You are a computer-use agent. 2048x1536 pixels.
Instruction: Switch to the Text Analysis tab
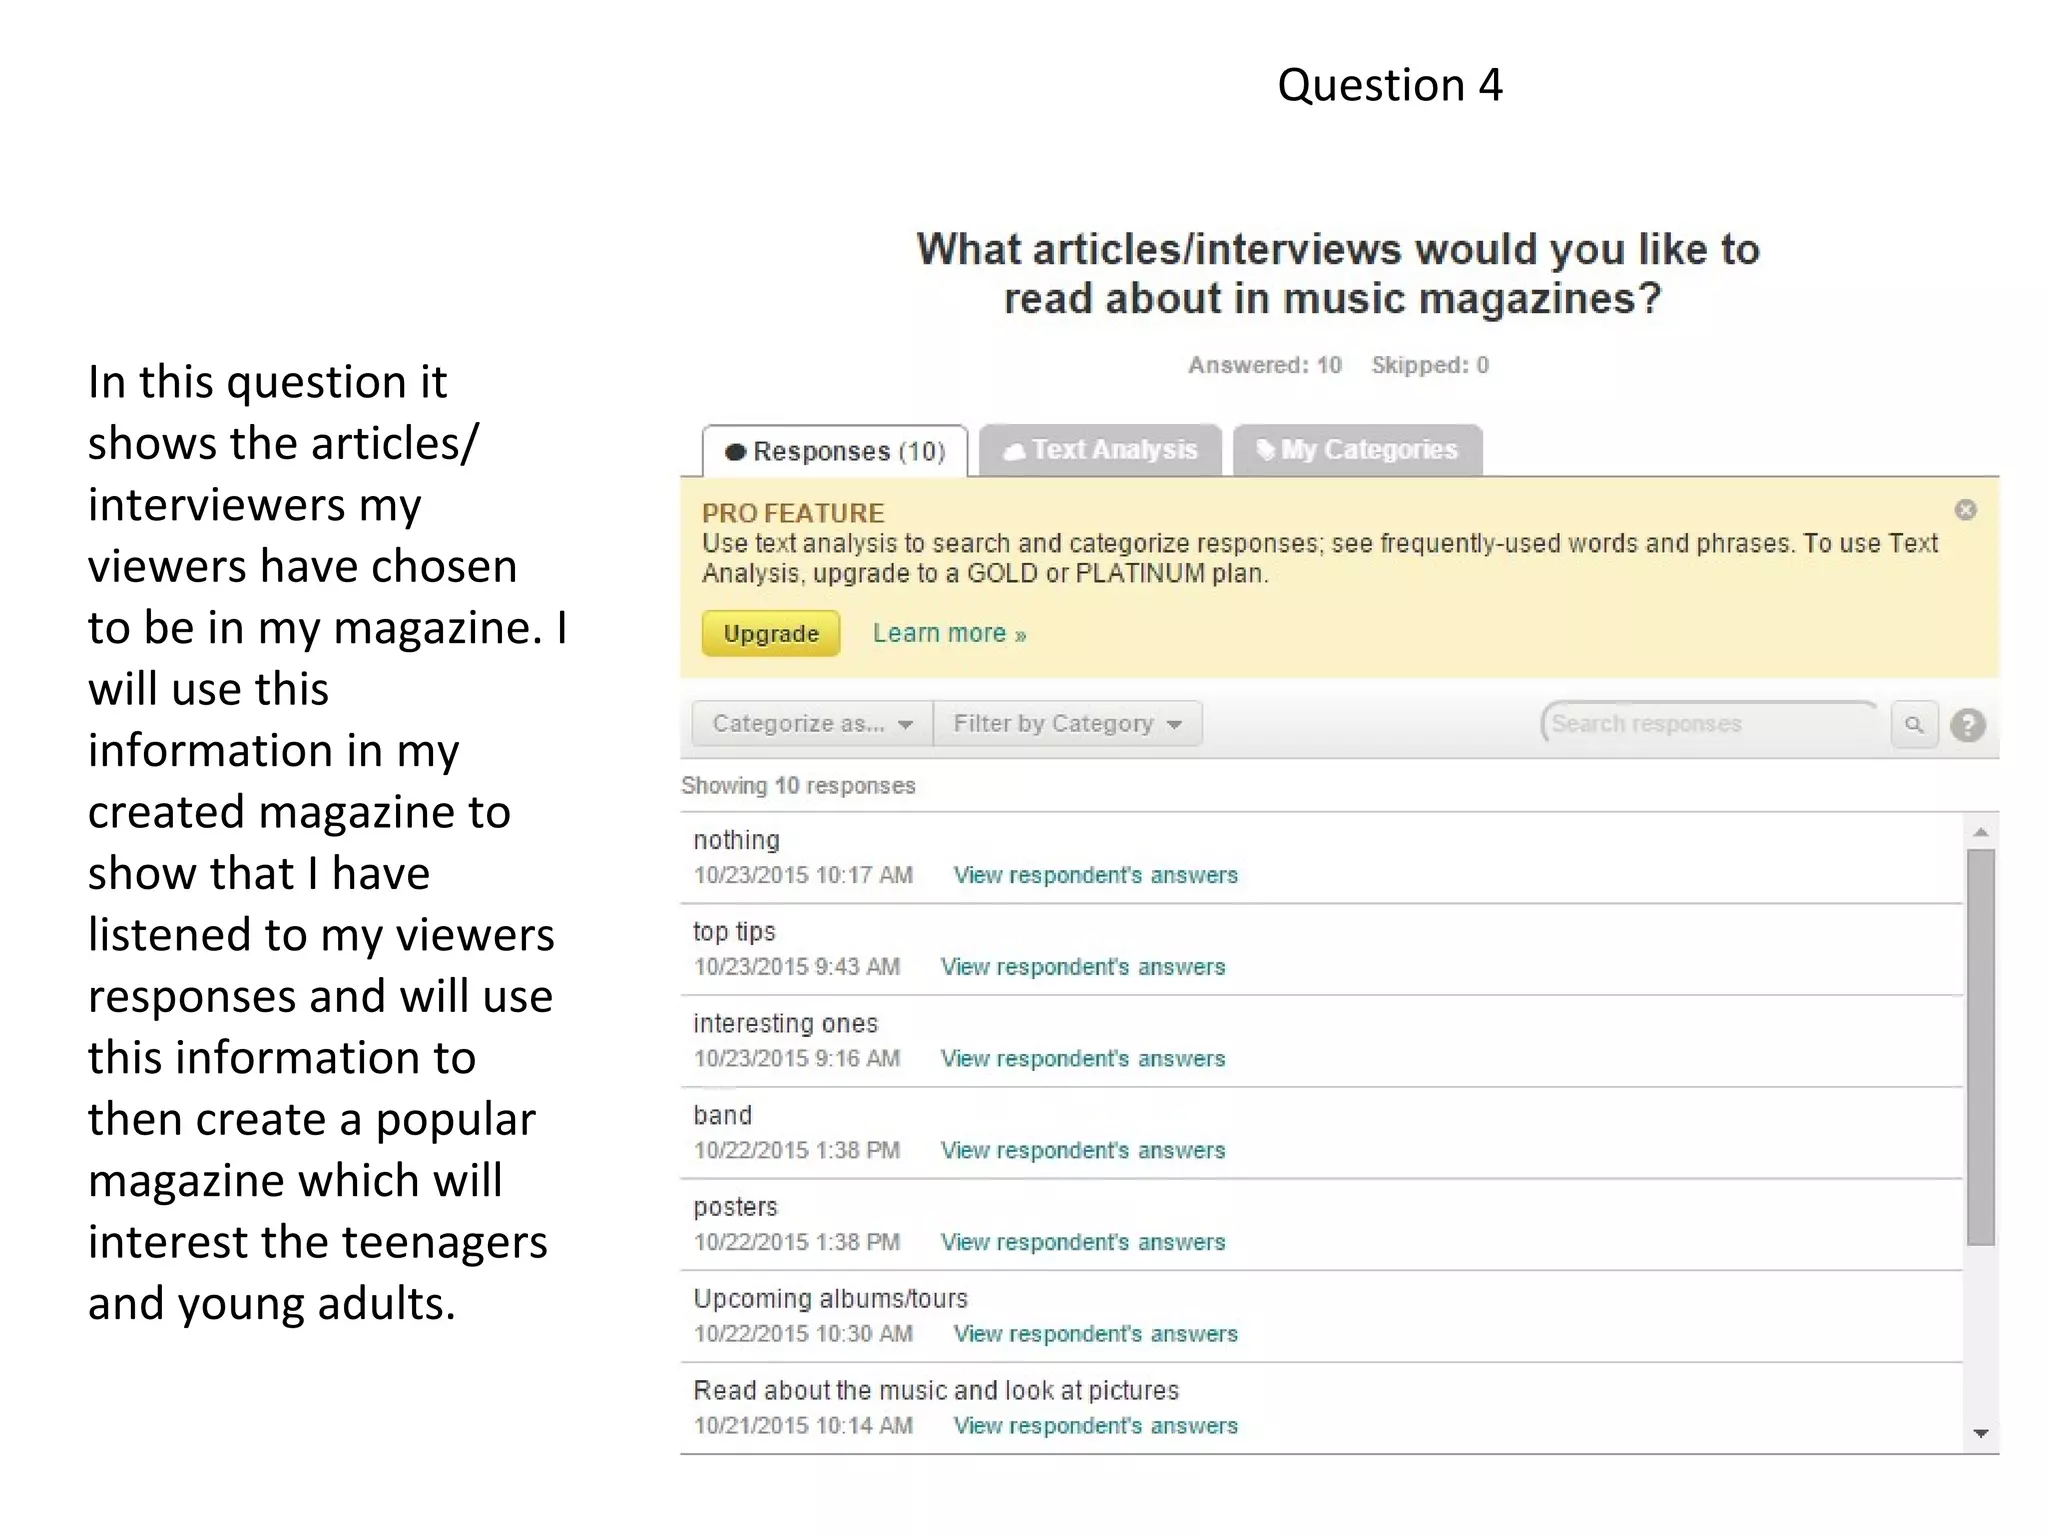(x=1100, y=450)
